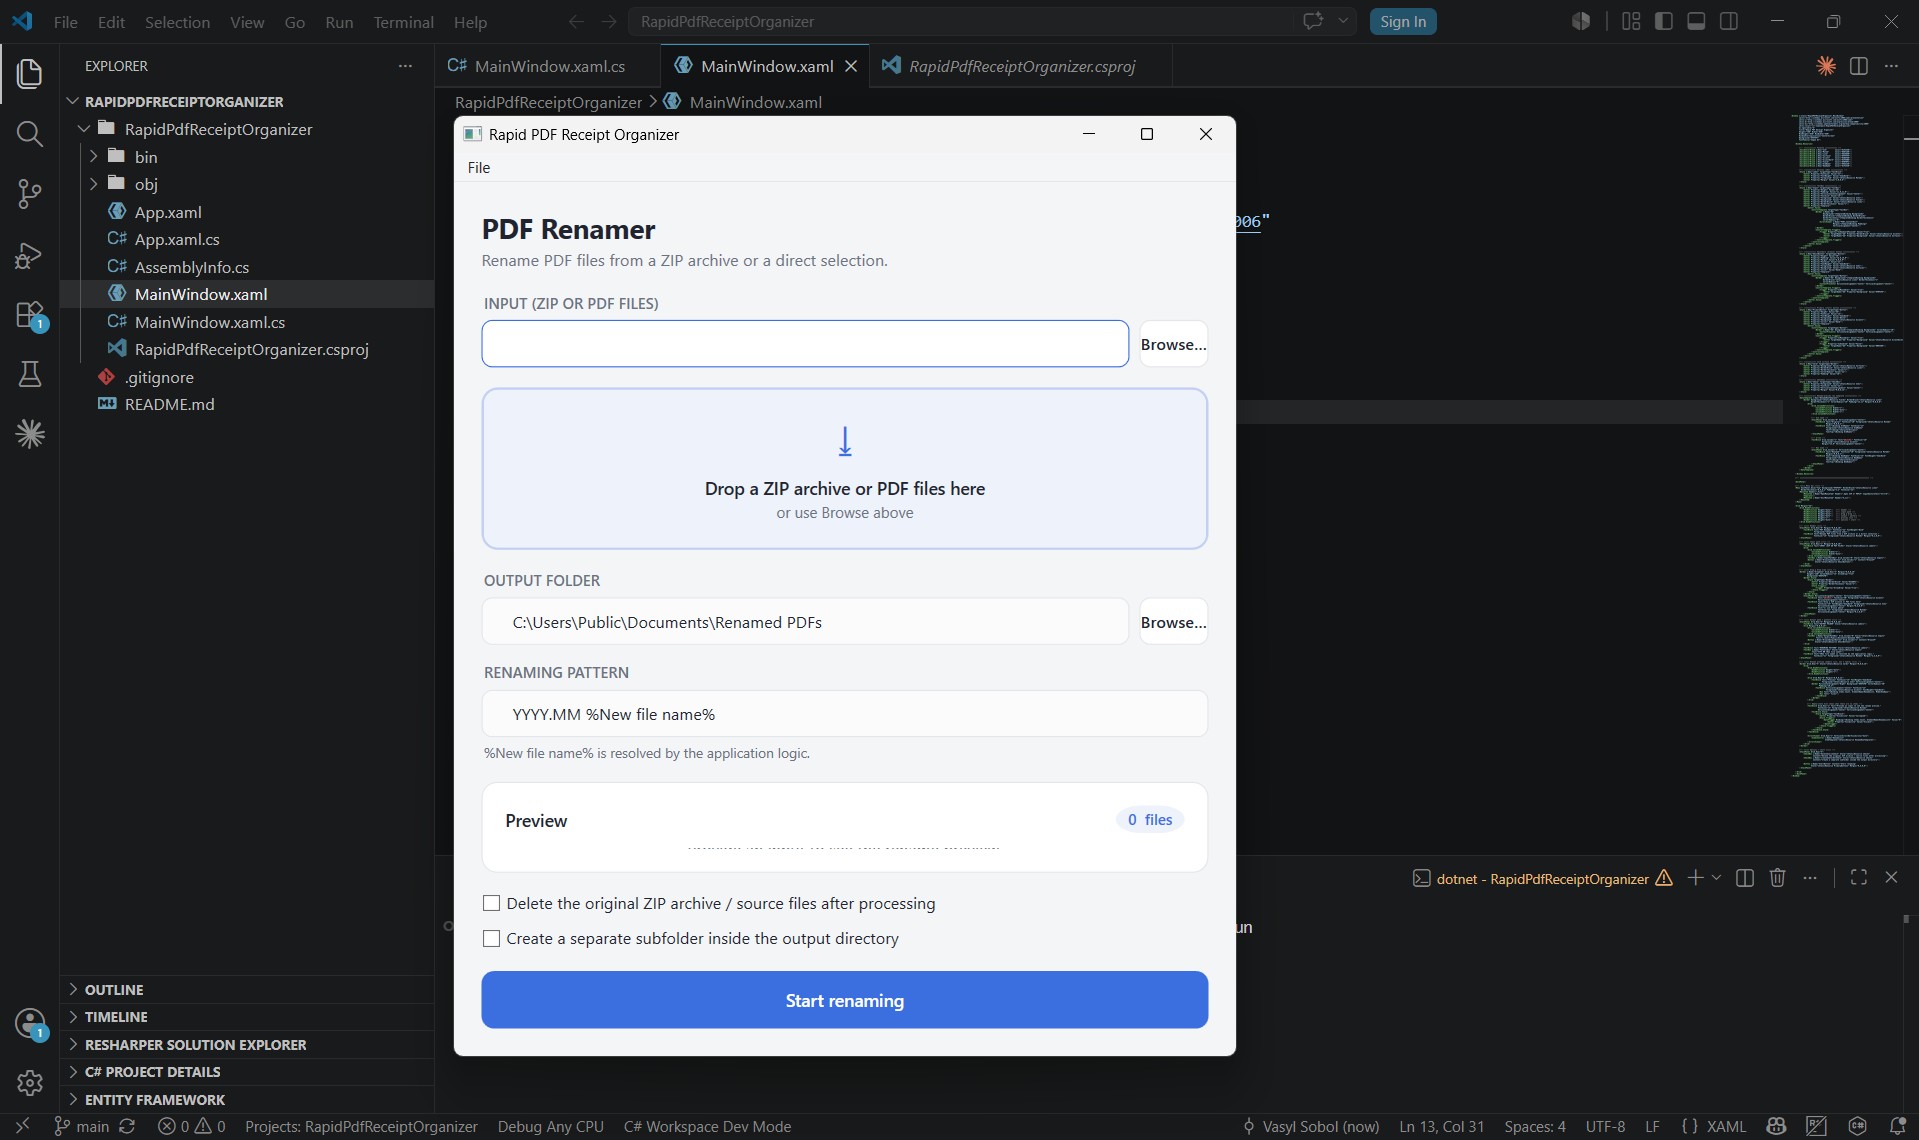The height and width of the screenshot is (1140, 1919).
Task: Click the output folder path field
Action: 805,622
